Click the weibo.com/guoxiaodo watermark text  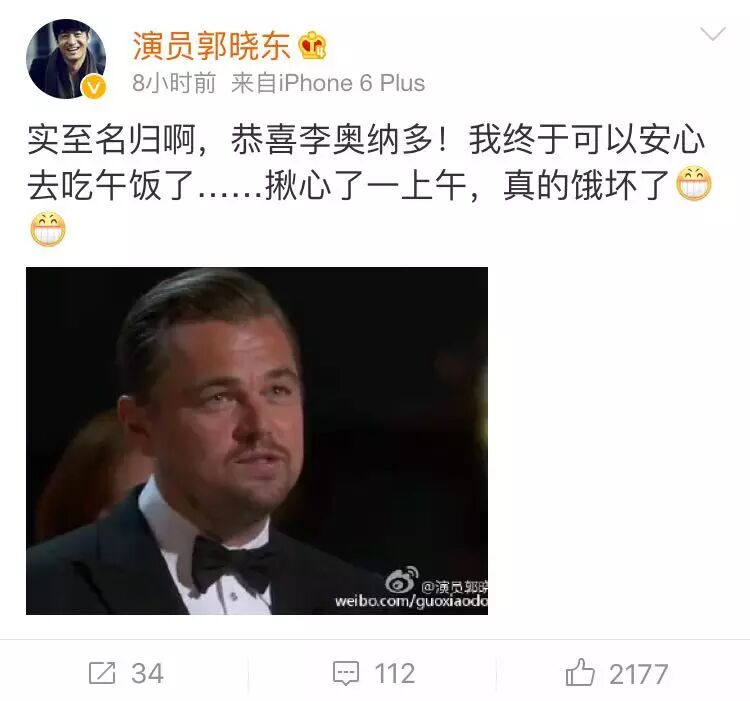point(411,601)
